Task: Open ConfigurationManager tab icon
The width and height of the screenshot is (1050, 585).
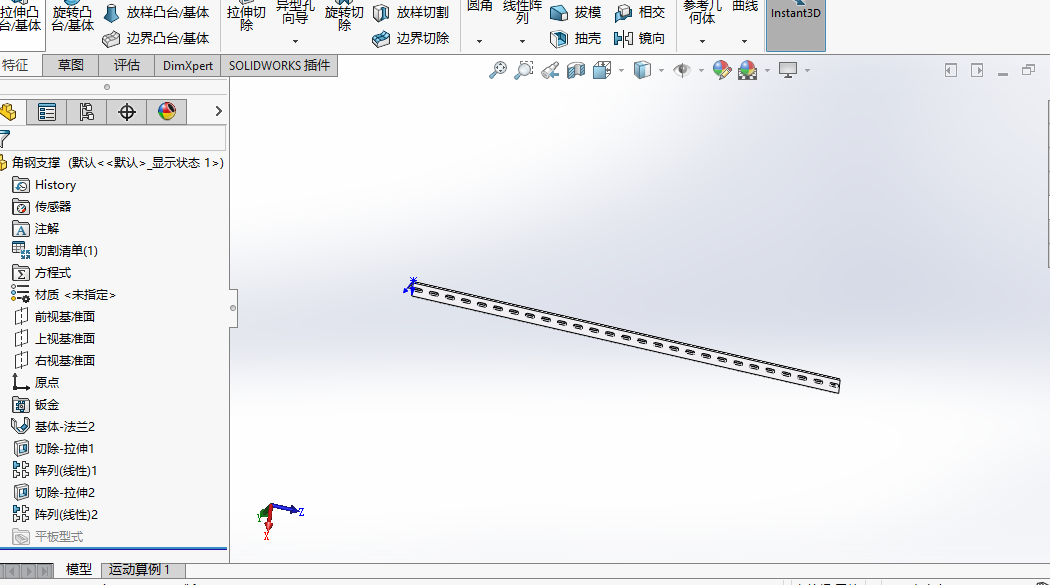Action: point(86,112)
